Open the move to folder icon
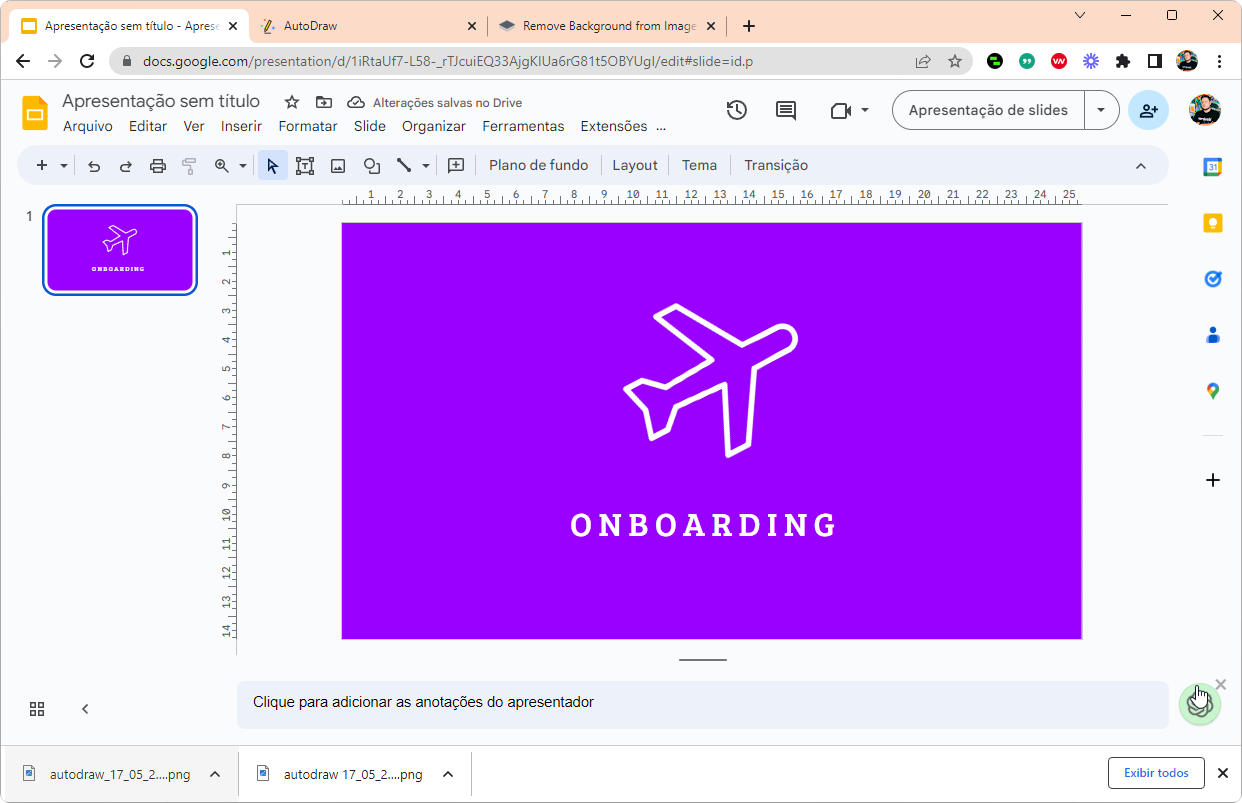Viewport: 1242px width, 803px height. click(x=323, y=102)
